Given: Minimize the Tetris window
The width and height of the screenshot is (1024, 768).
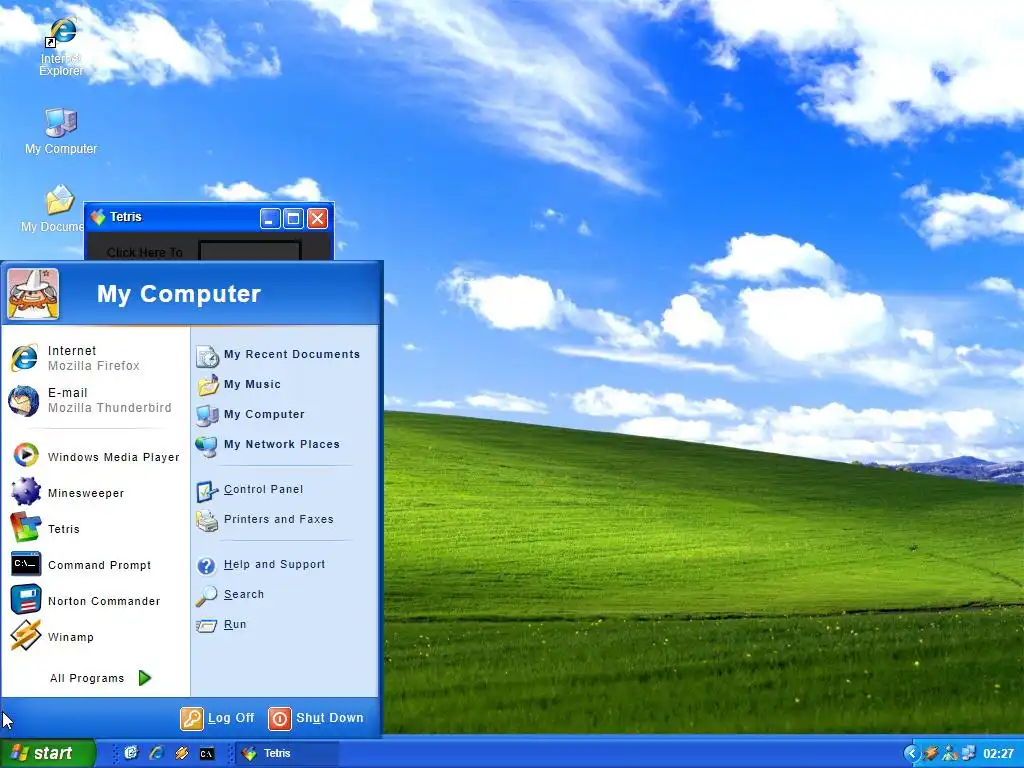Looking at the screenshot, I should tap(270, 218).
